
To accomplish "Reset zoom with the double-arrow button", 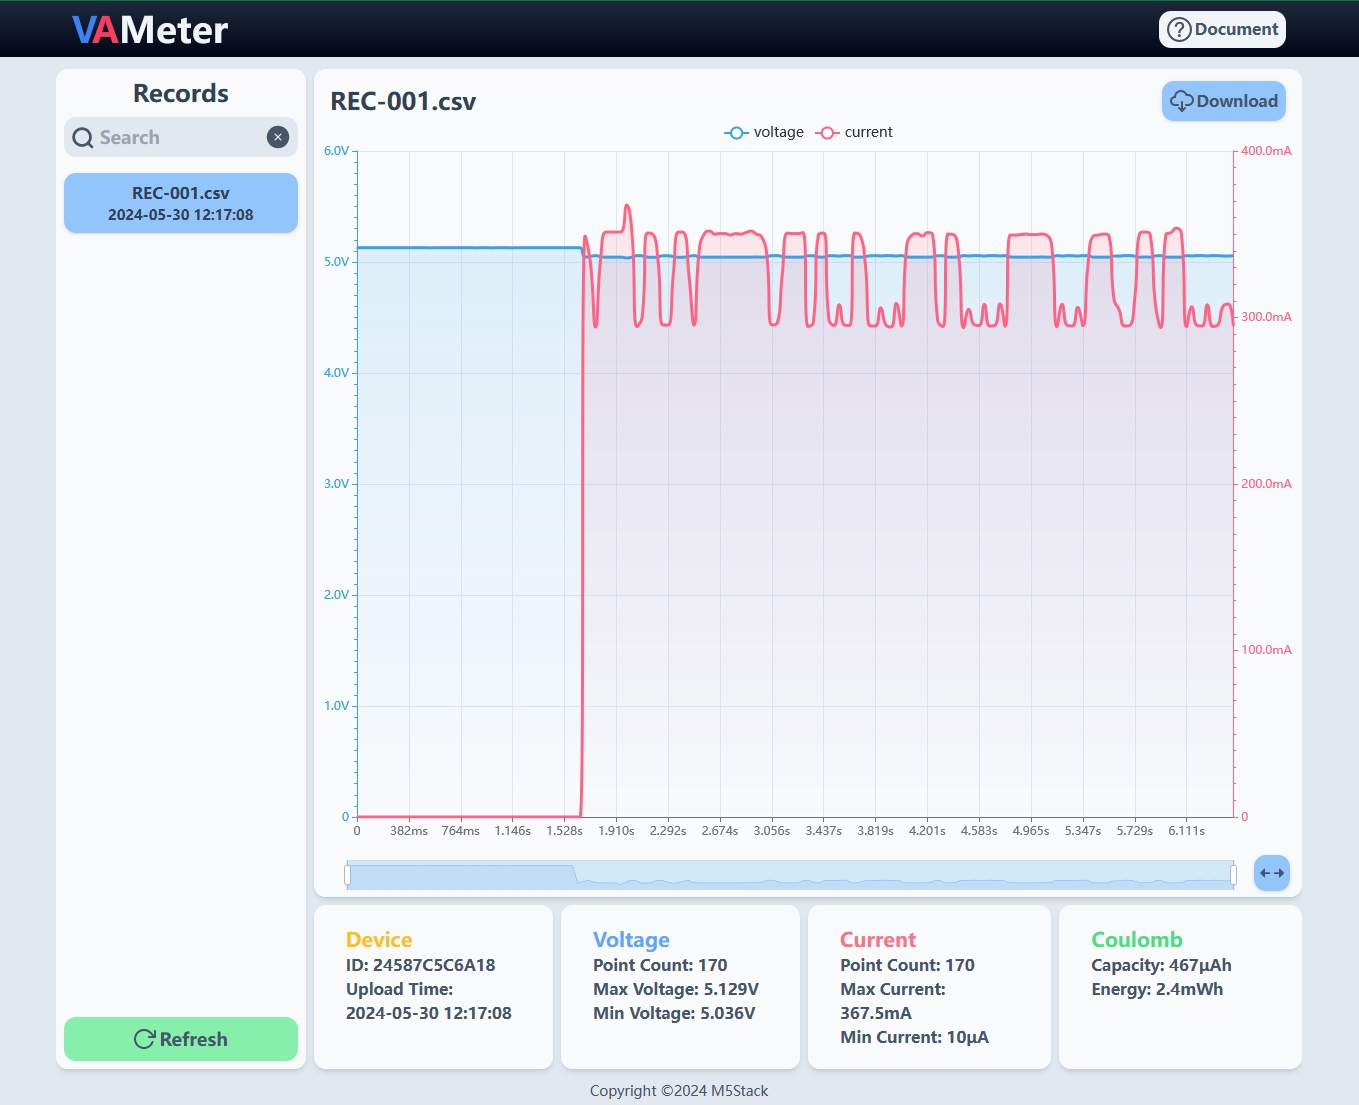I will (x=1271, y=873).
